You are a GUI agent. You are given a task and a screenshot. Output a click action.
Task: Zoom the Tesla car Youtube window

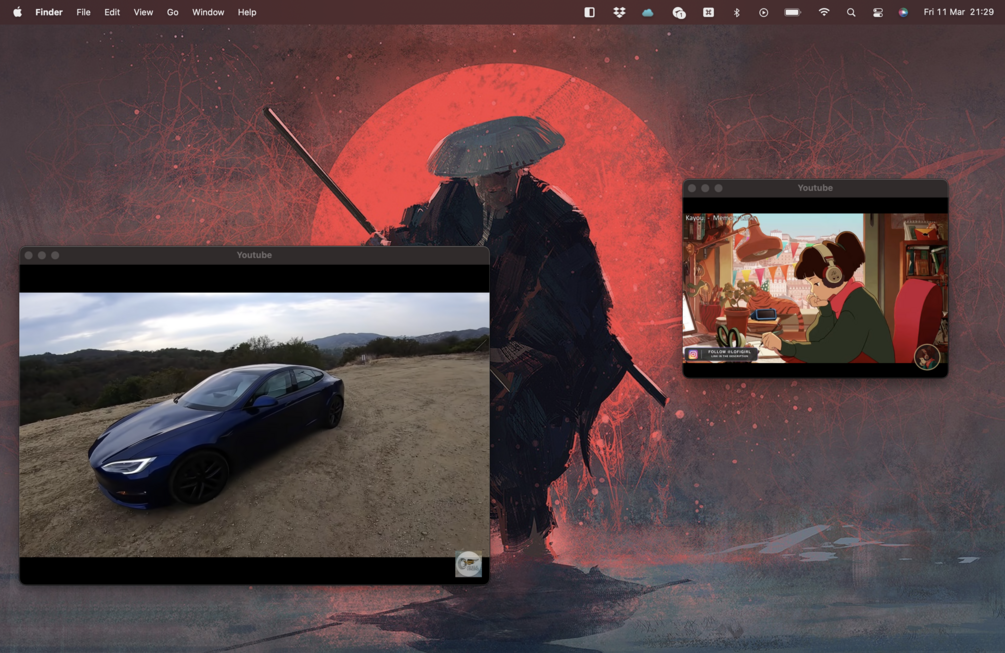(x=55, y=255)
